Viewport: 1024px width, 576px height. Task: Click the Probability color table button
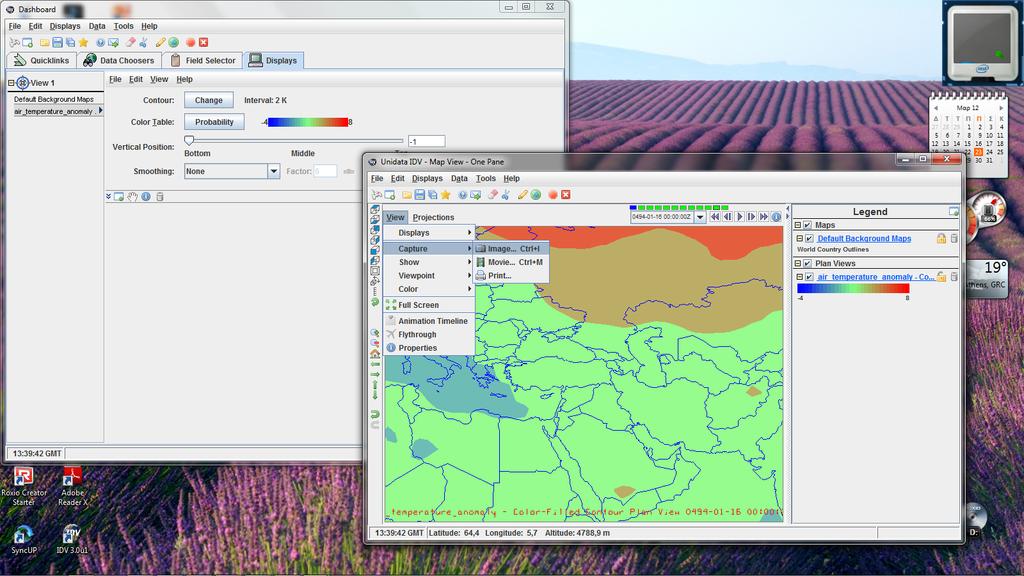point(214,121)
